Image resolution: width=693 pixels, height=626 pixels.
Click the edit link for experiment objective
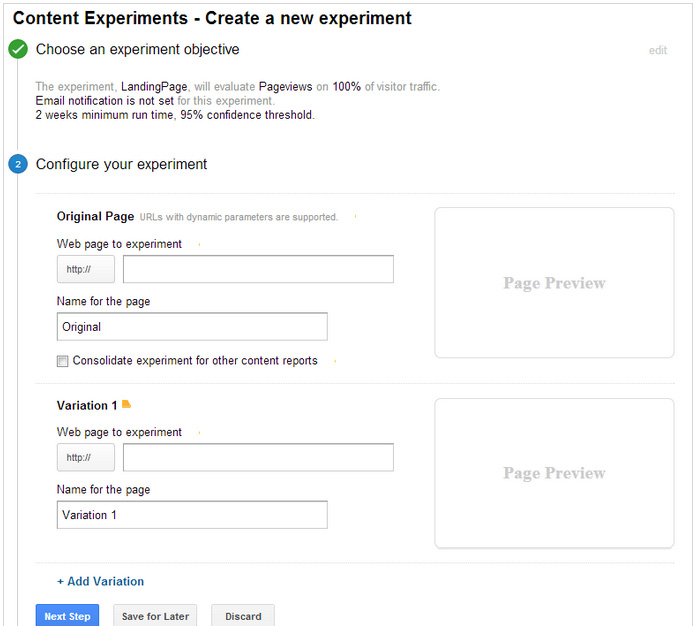click(x=657, y=50)
